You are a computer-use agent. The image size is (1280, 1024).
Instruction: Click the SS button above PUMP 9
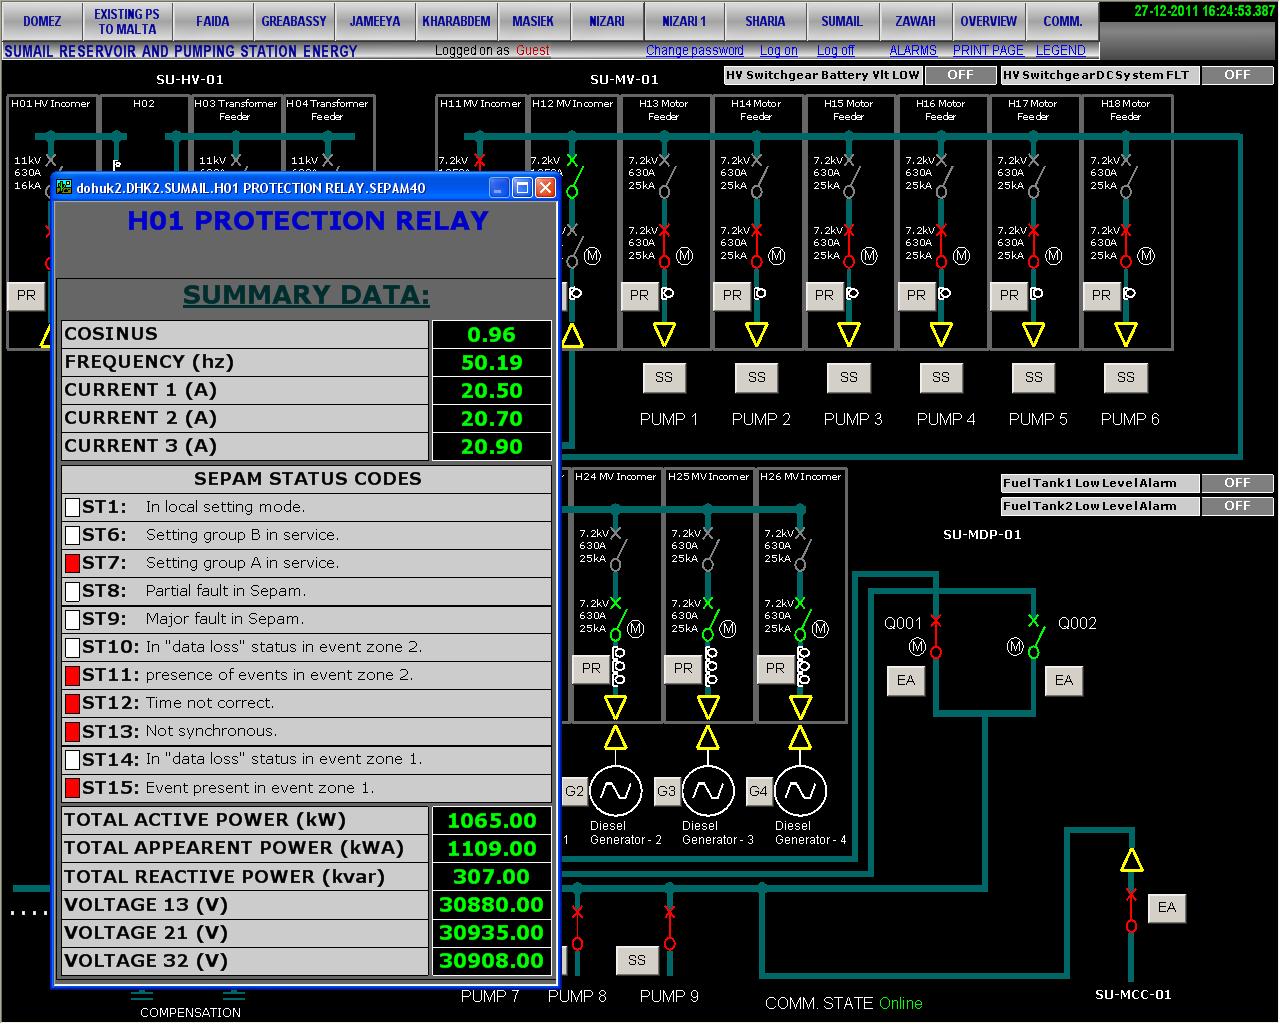tap(637, 960)
